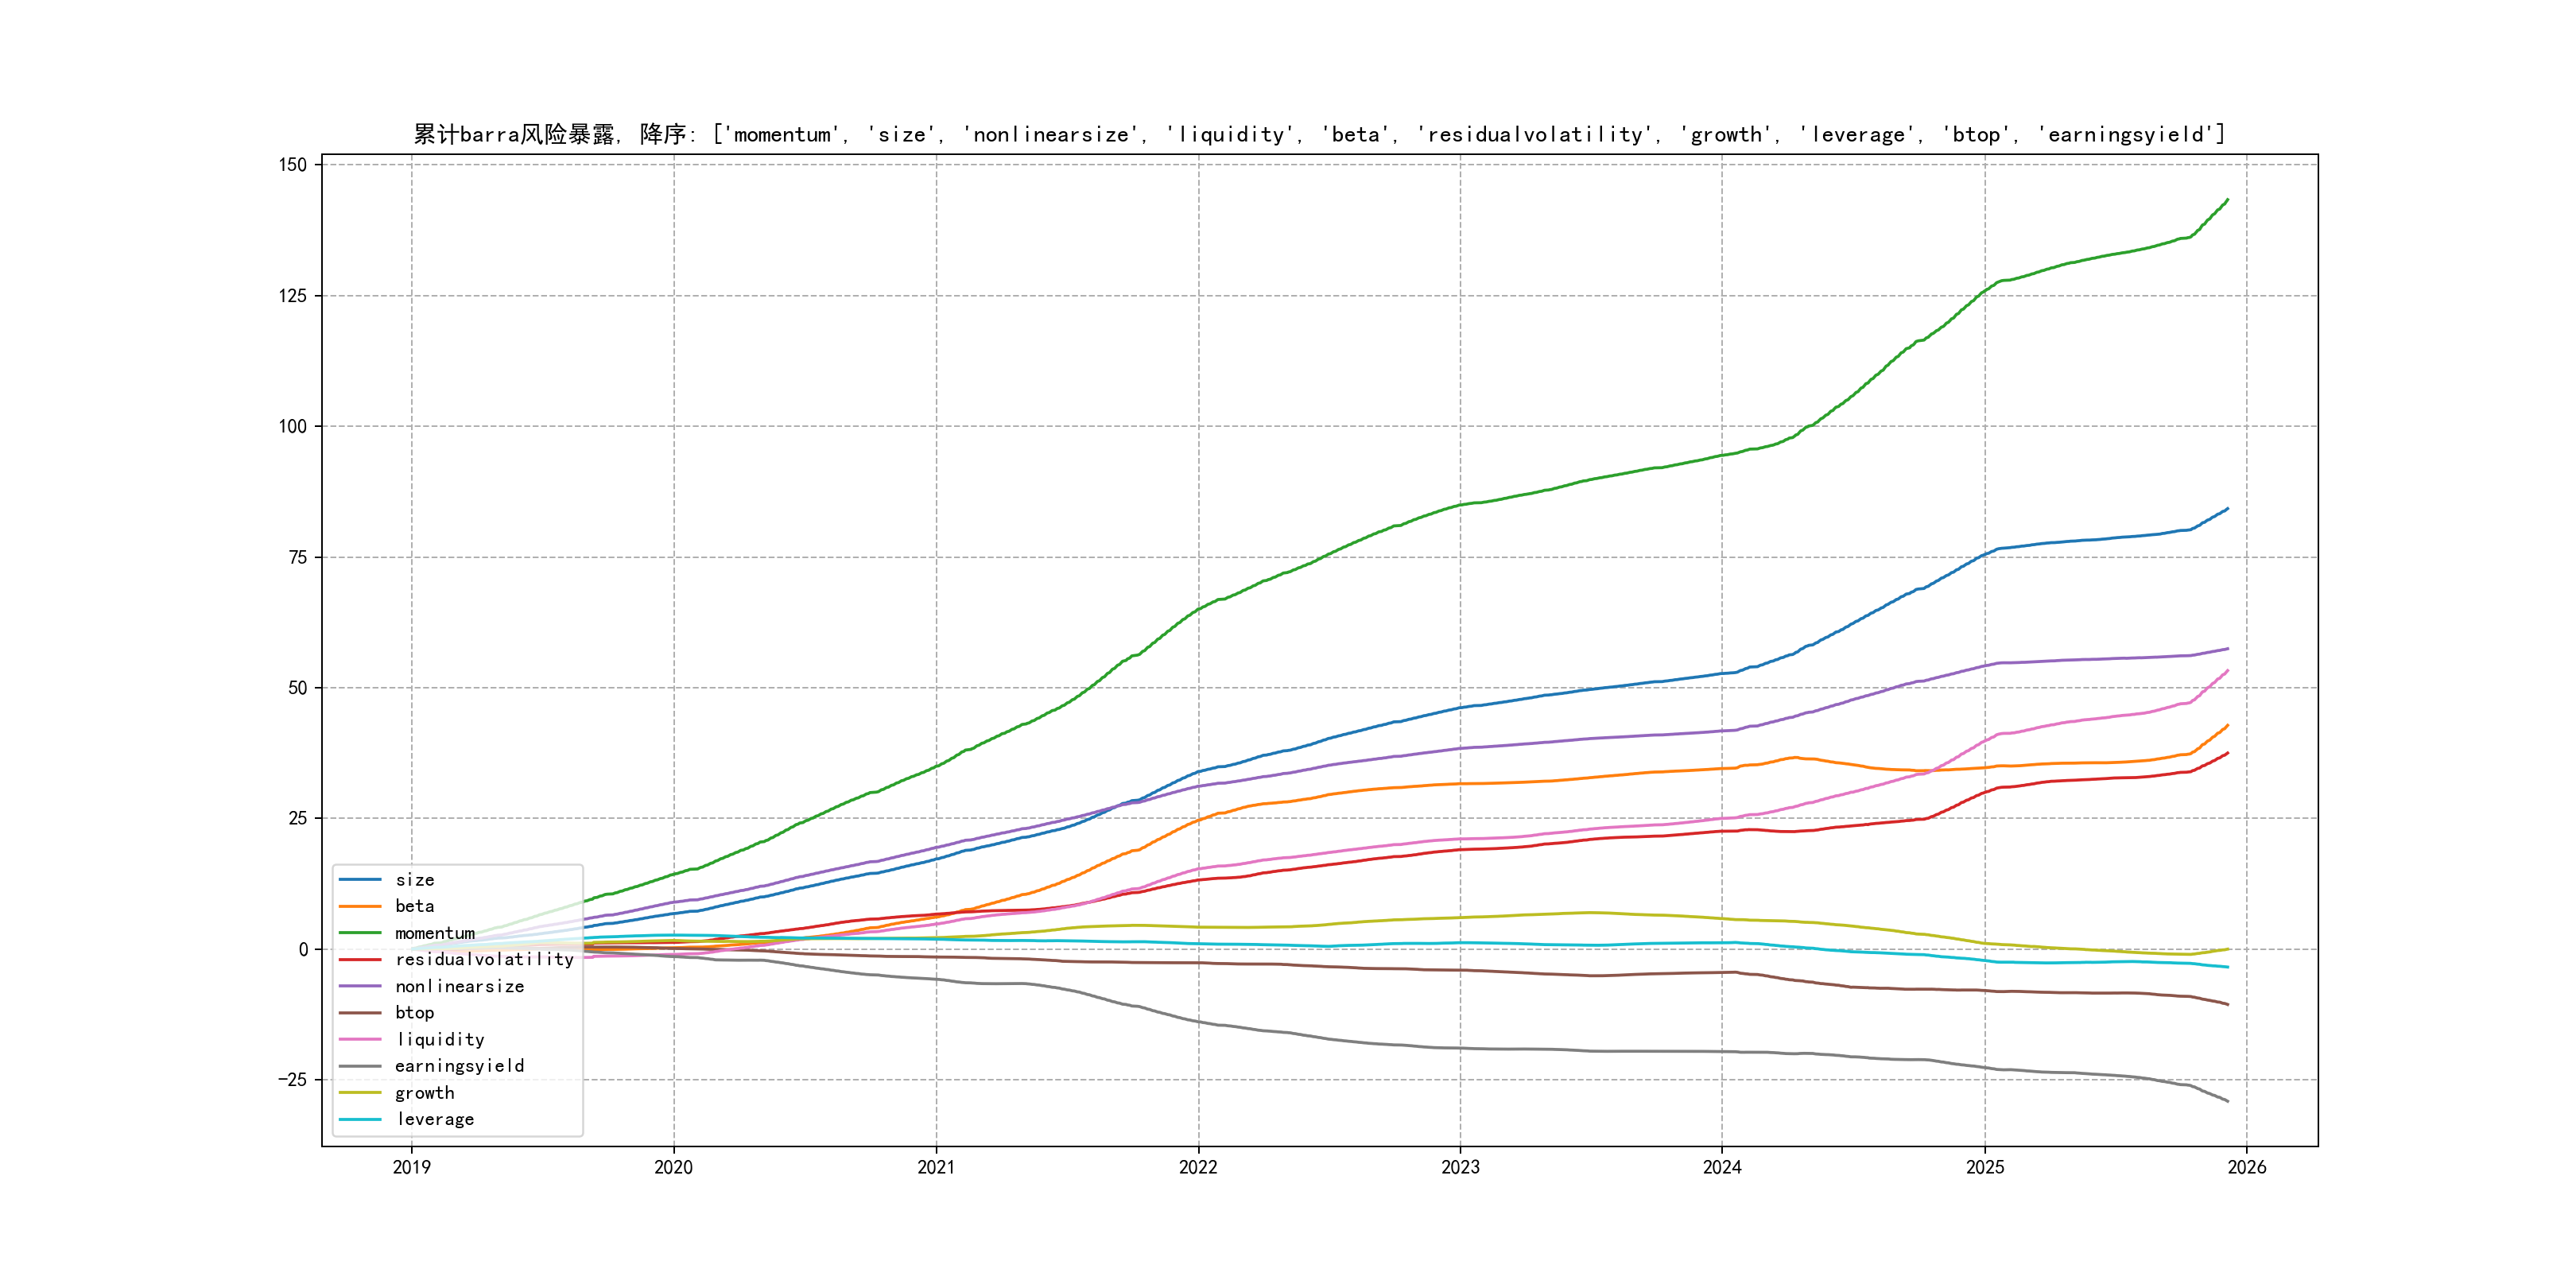Click the −25 y-axis tick label
This screenshot has width=2576, height=1288.
(x=292, y=1080)
